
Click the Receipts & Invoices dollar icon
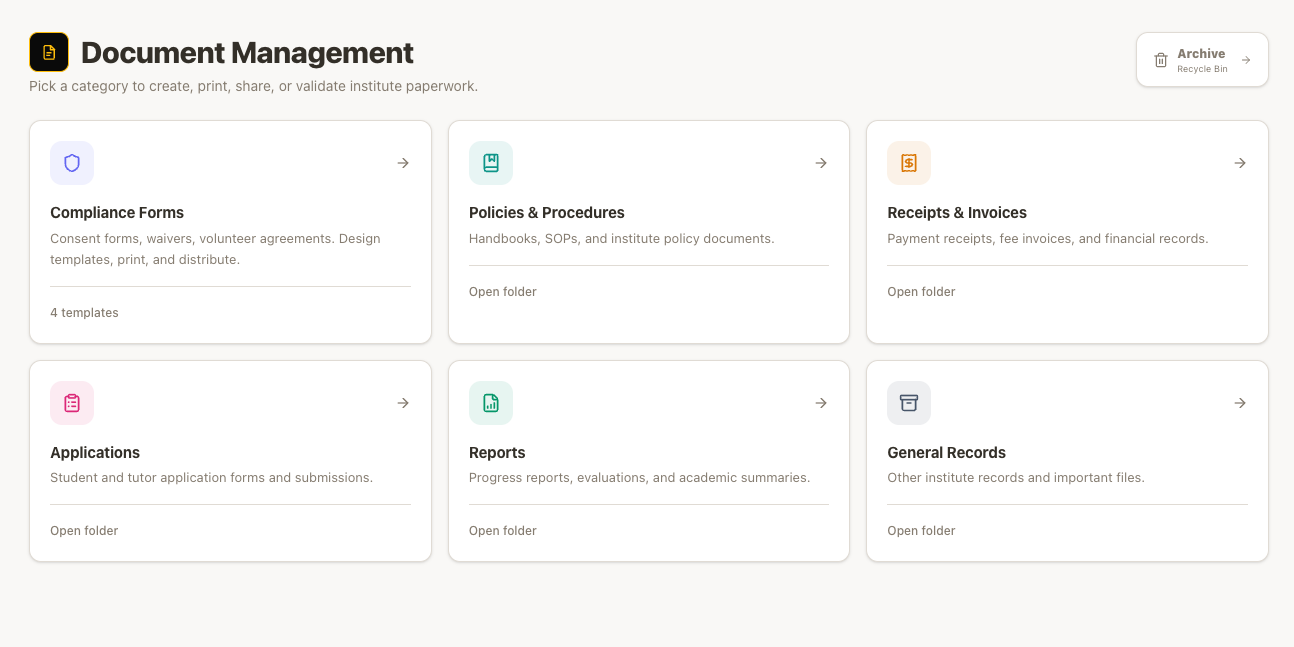click(909, 163)
